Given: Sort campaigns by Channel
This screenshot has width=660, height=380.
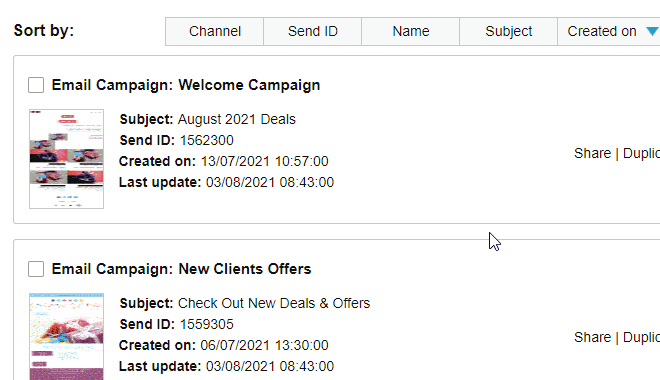Looking at the screenshot, I should (x=215, y=32).
